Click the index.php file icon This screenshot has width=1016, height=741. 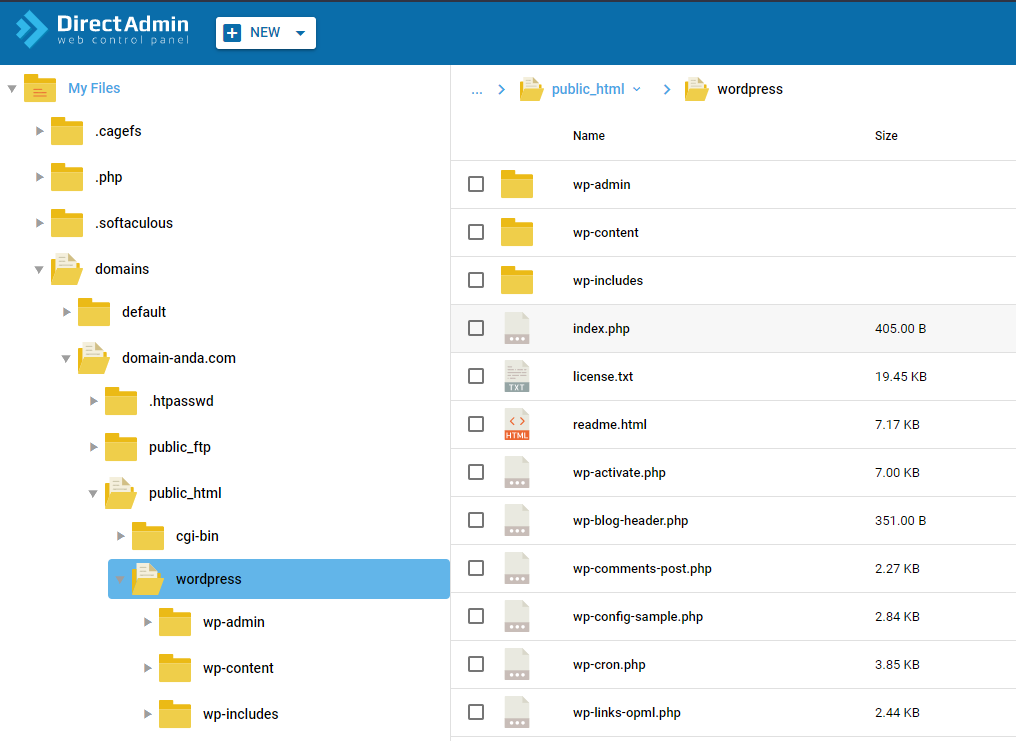point(517,328)
